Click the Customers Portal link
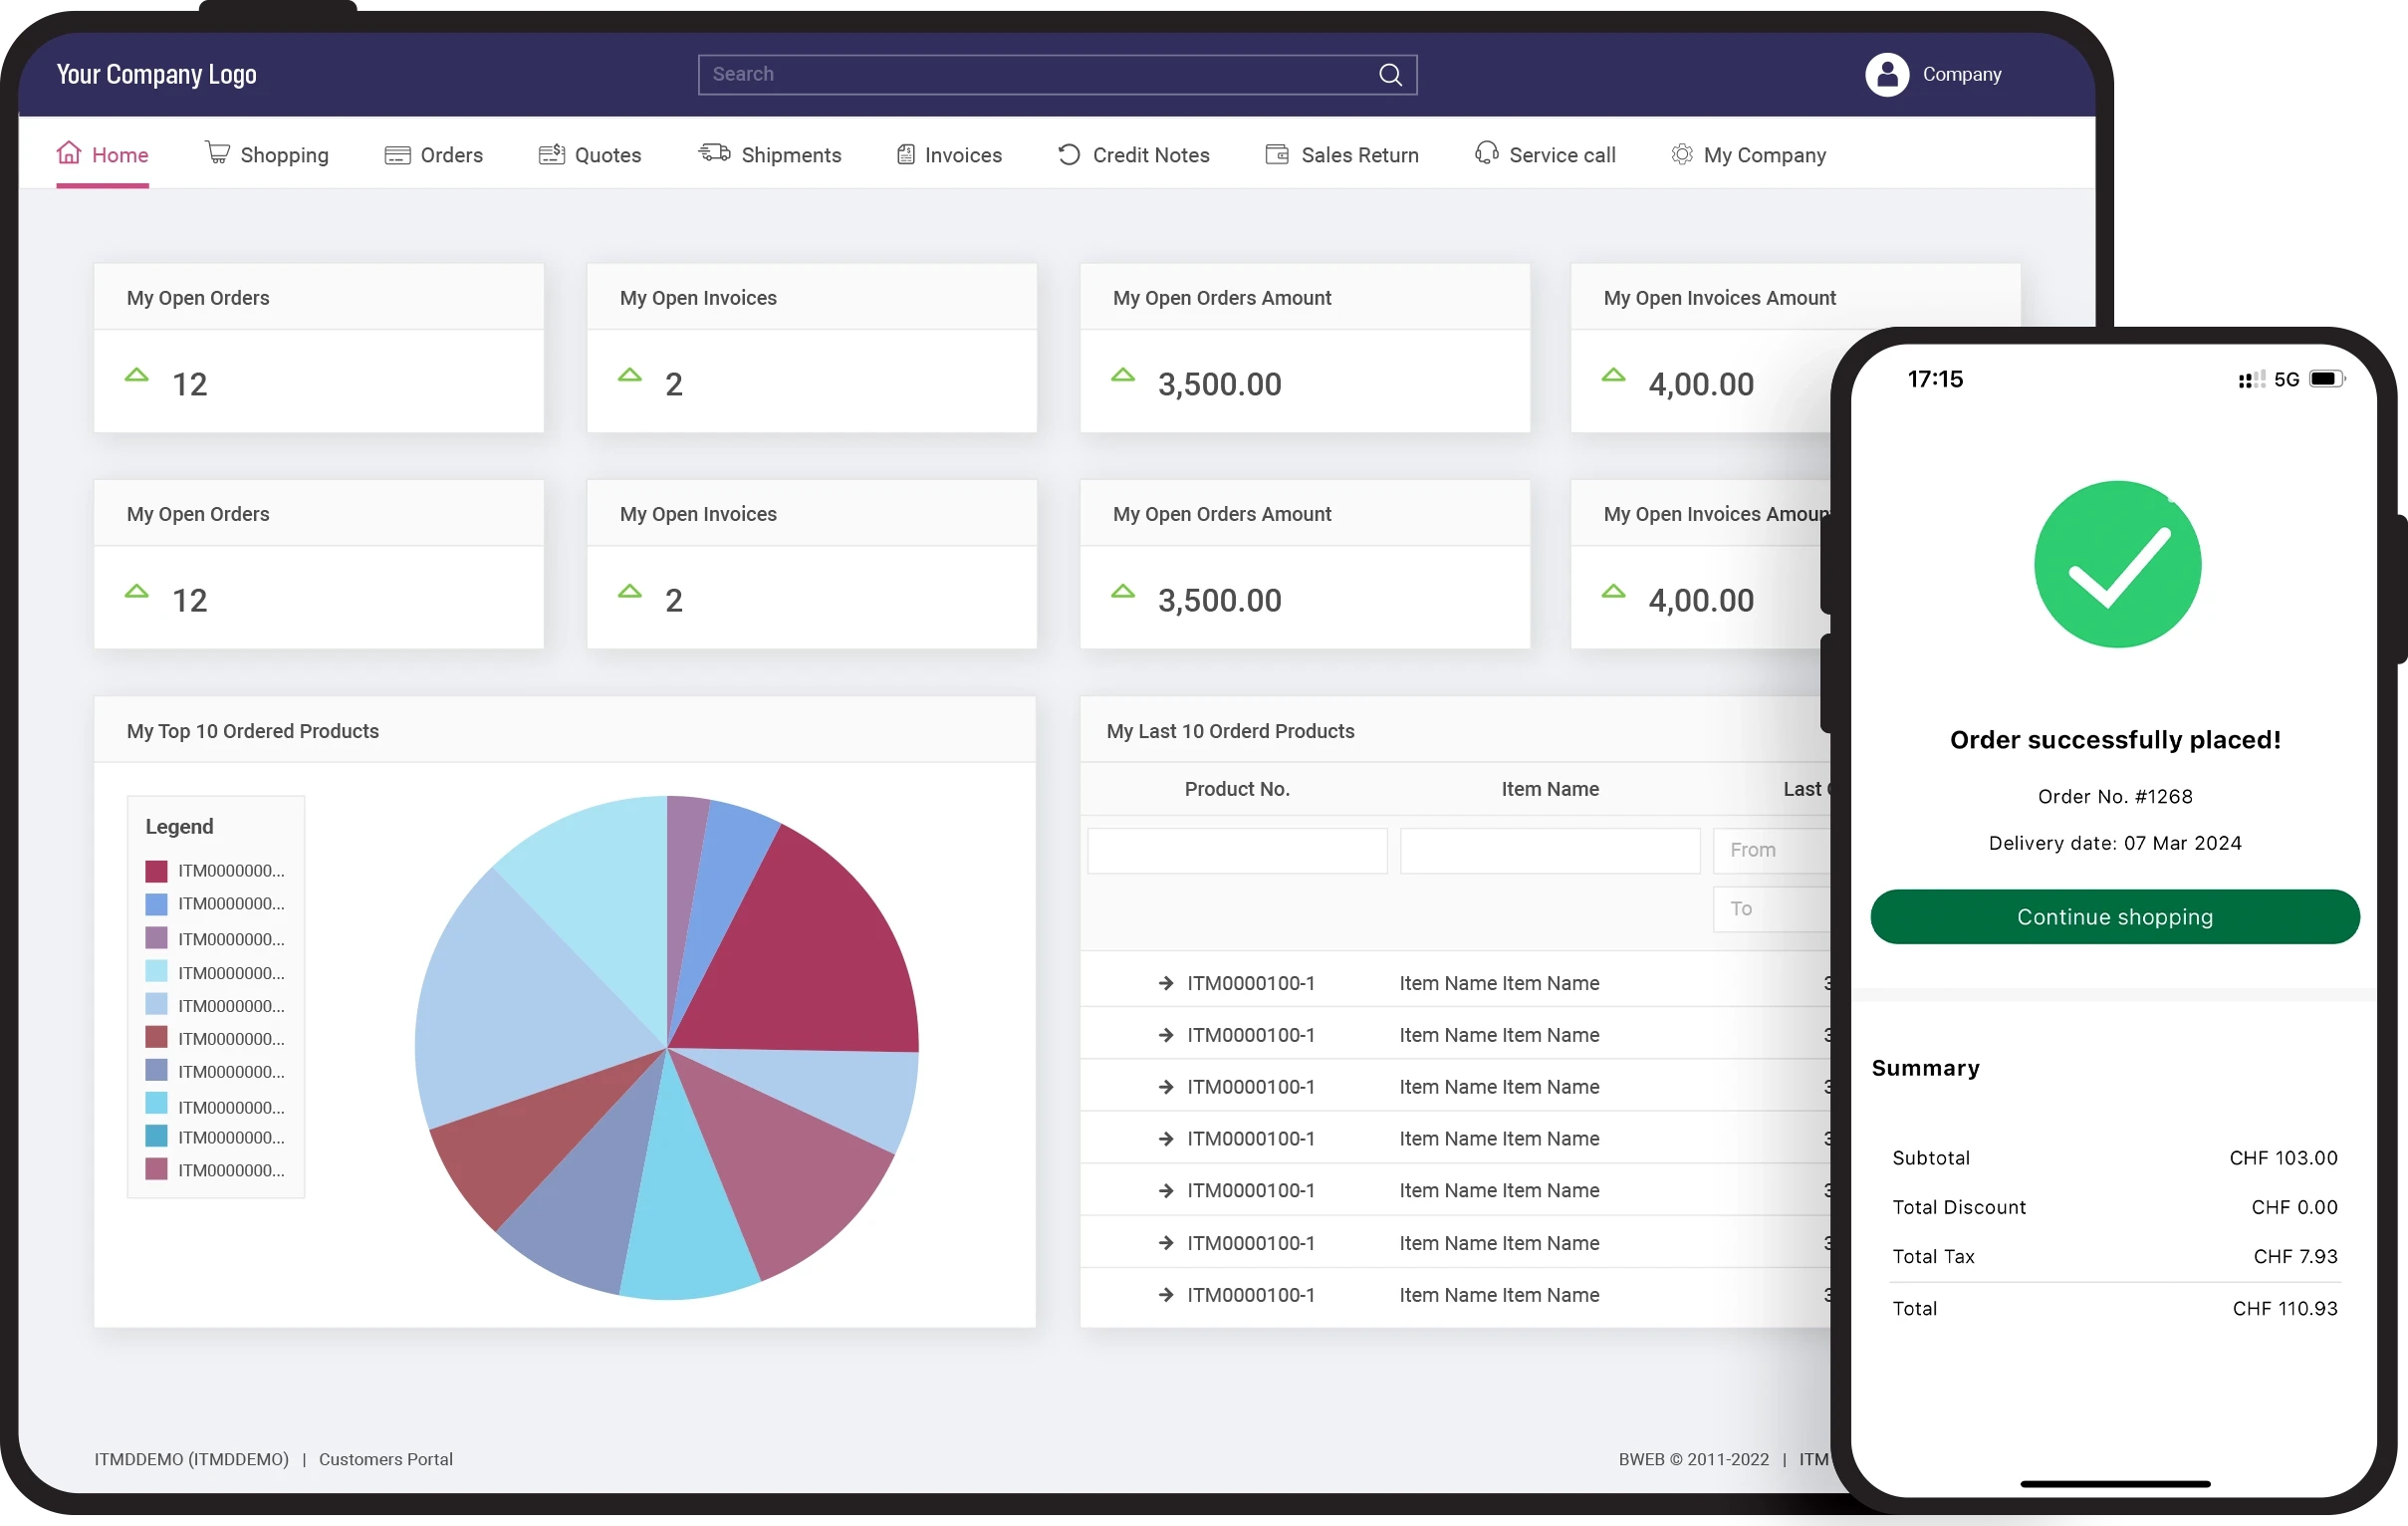 tap(386, 1459)
